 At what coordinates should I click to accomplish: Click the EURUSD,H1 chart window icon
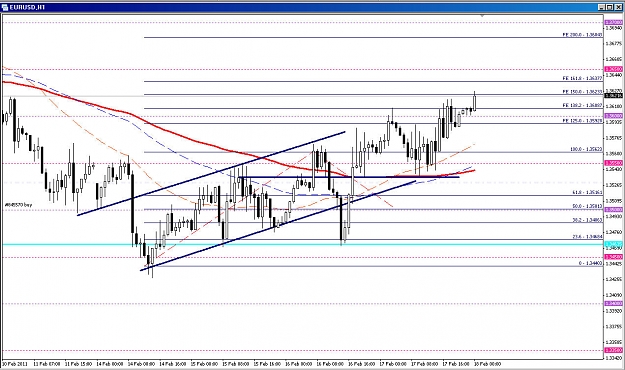point(5,7)
